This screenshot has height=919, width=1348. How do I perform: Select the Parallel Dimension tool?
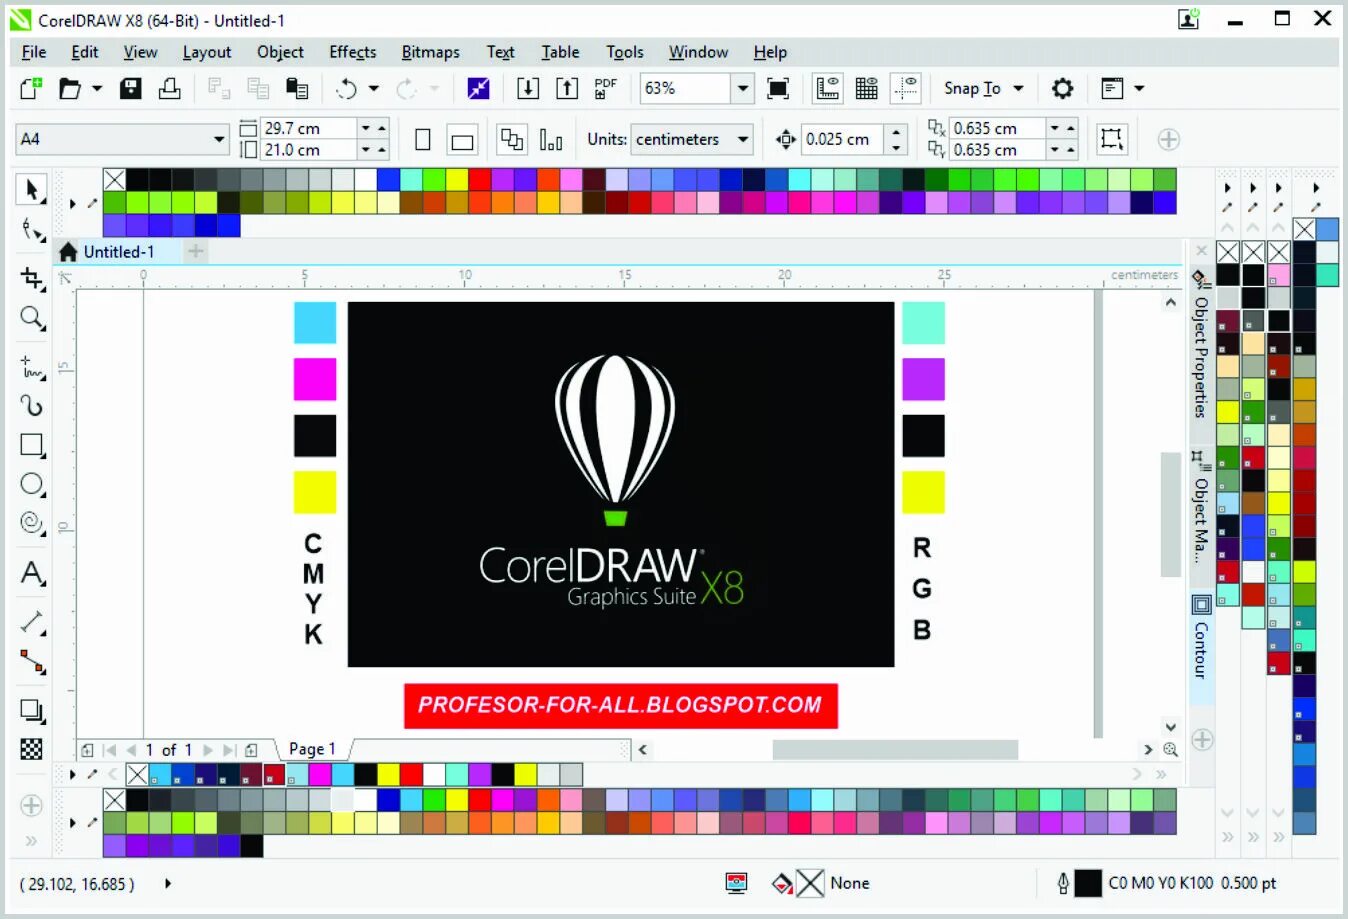coord(32,622)
